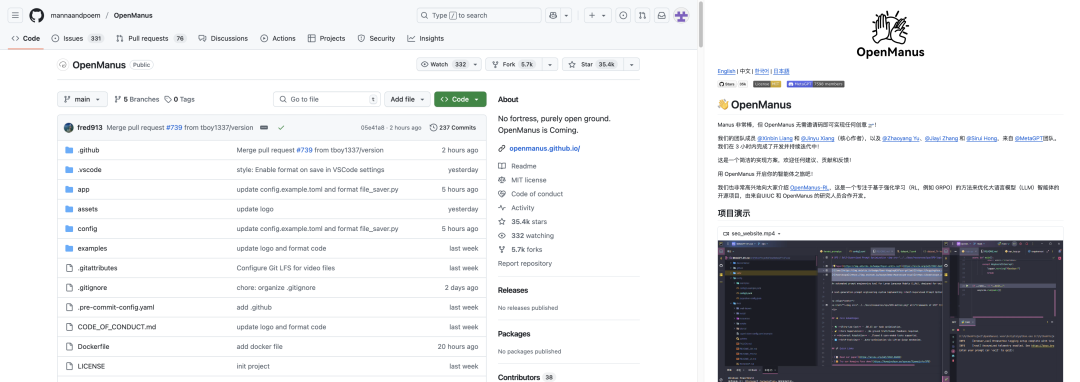This screenshot has height=382, width=1080.
Task: Open the user avatar menu
Action: coord(681,15)
